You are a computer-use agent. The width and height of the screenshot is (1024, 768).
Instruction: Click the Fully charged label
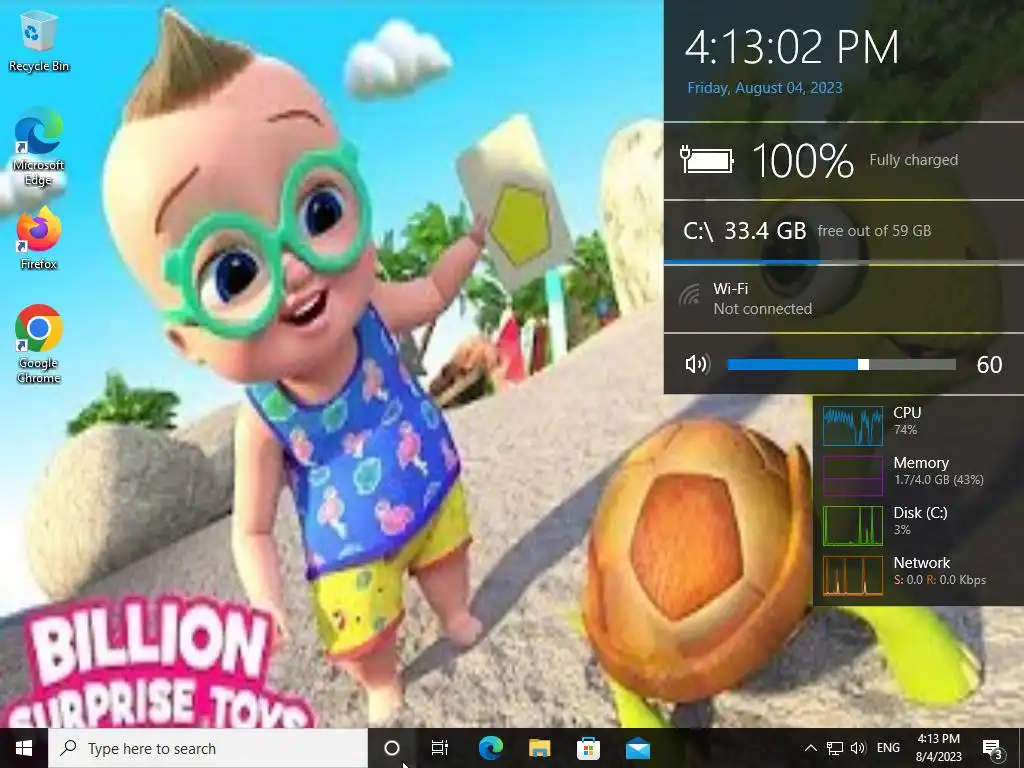pyautogui.click(x=914, y=160)
